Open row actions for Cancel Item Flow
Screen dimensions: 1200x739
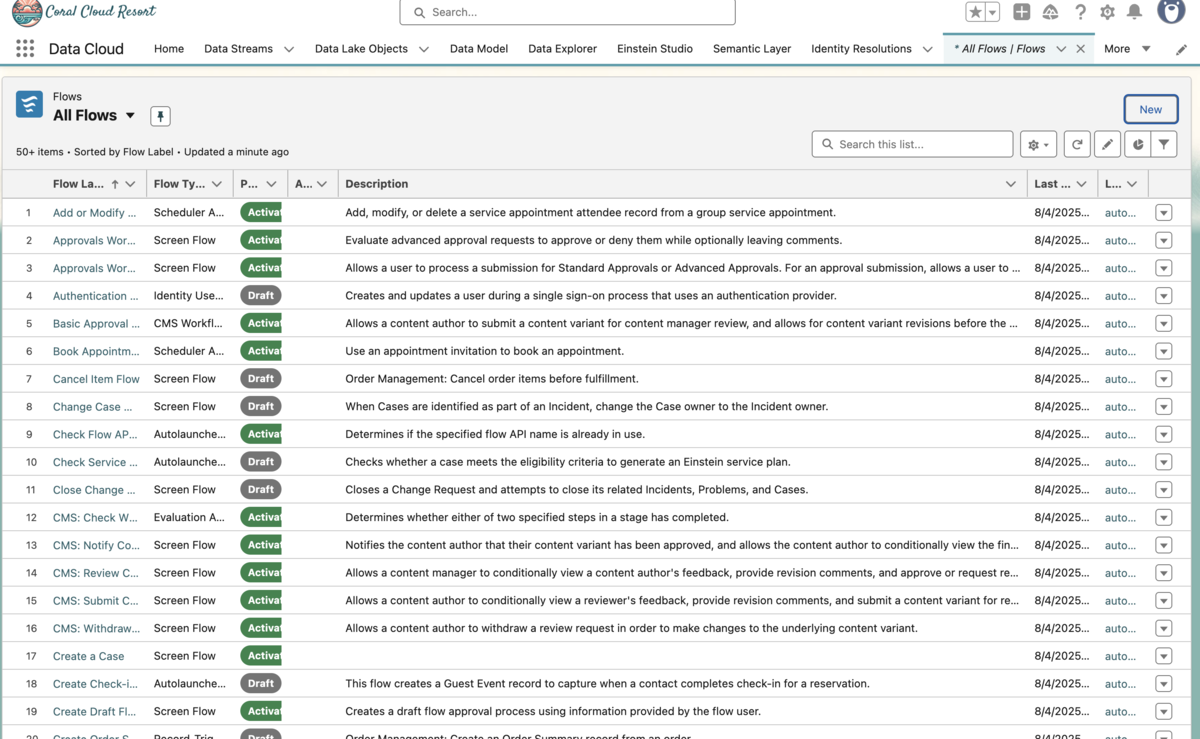point(1163,379)
